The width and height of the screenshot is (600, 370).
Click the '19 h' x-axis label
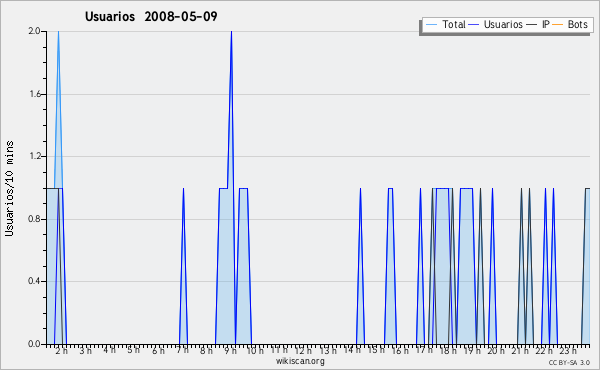[x=472, y=350]
